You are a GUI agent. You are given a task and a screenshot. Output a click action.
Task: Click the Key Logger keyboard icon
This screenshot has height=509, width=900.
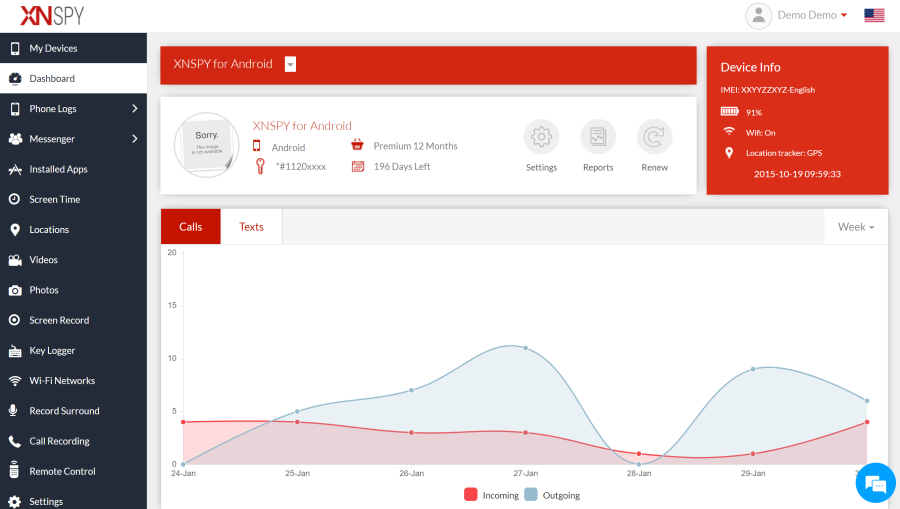(15, 351)
